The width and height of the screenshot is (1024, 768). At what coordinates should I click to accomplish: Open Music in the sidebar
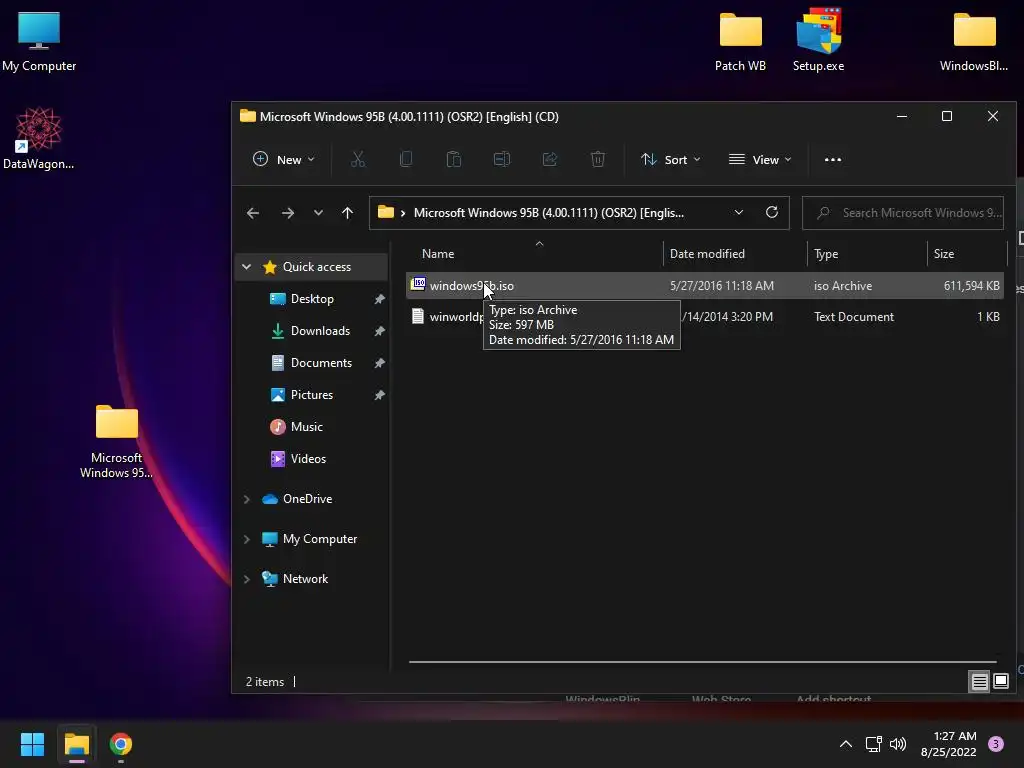tap(306, 427)
